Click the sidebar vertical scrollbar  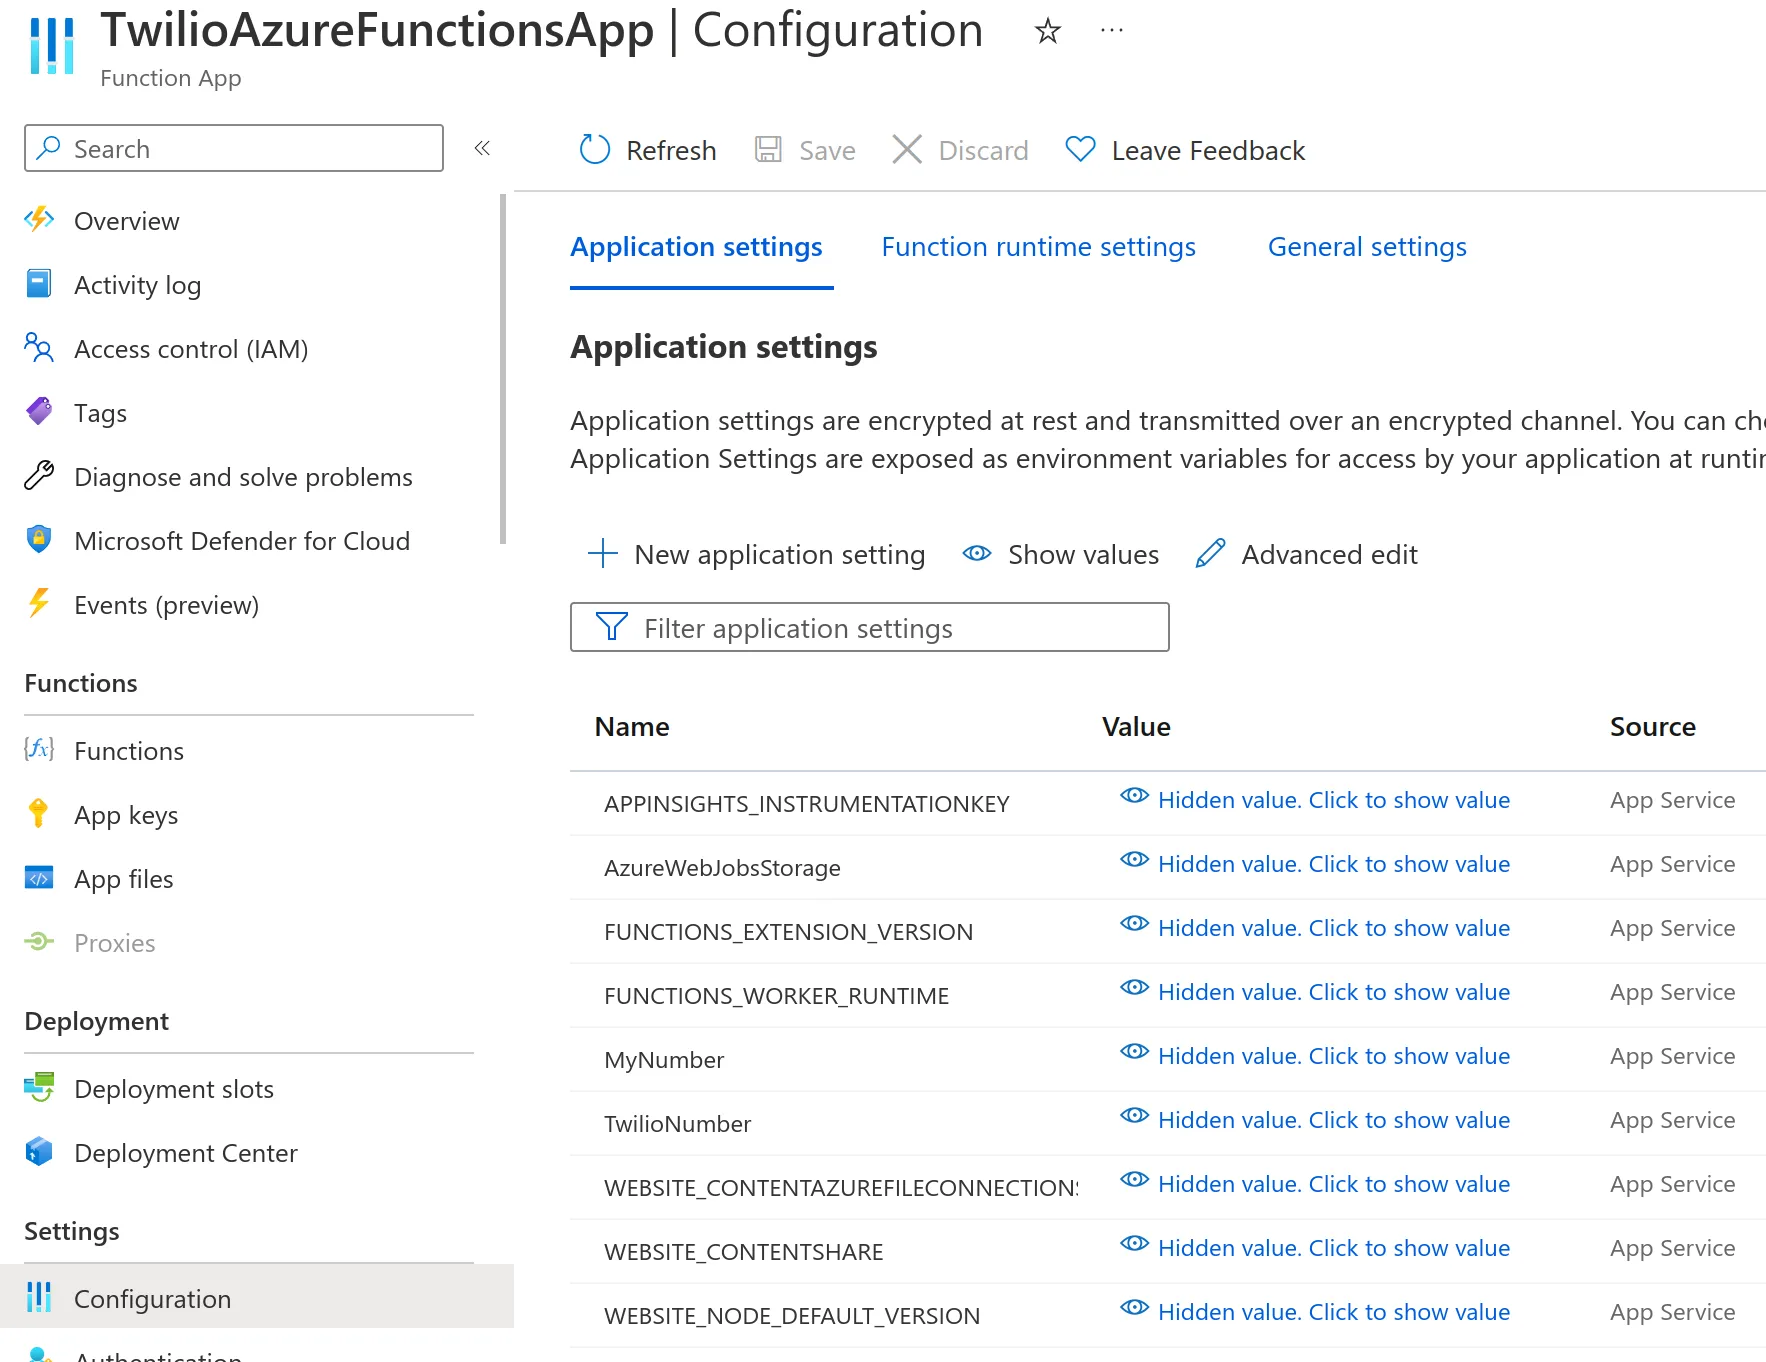(x=503, y=370)
